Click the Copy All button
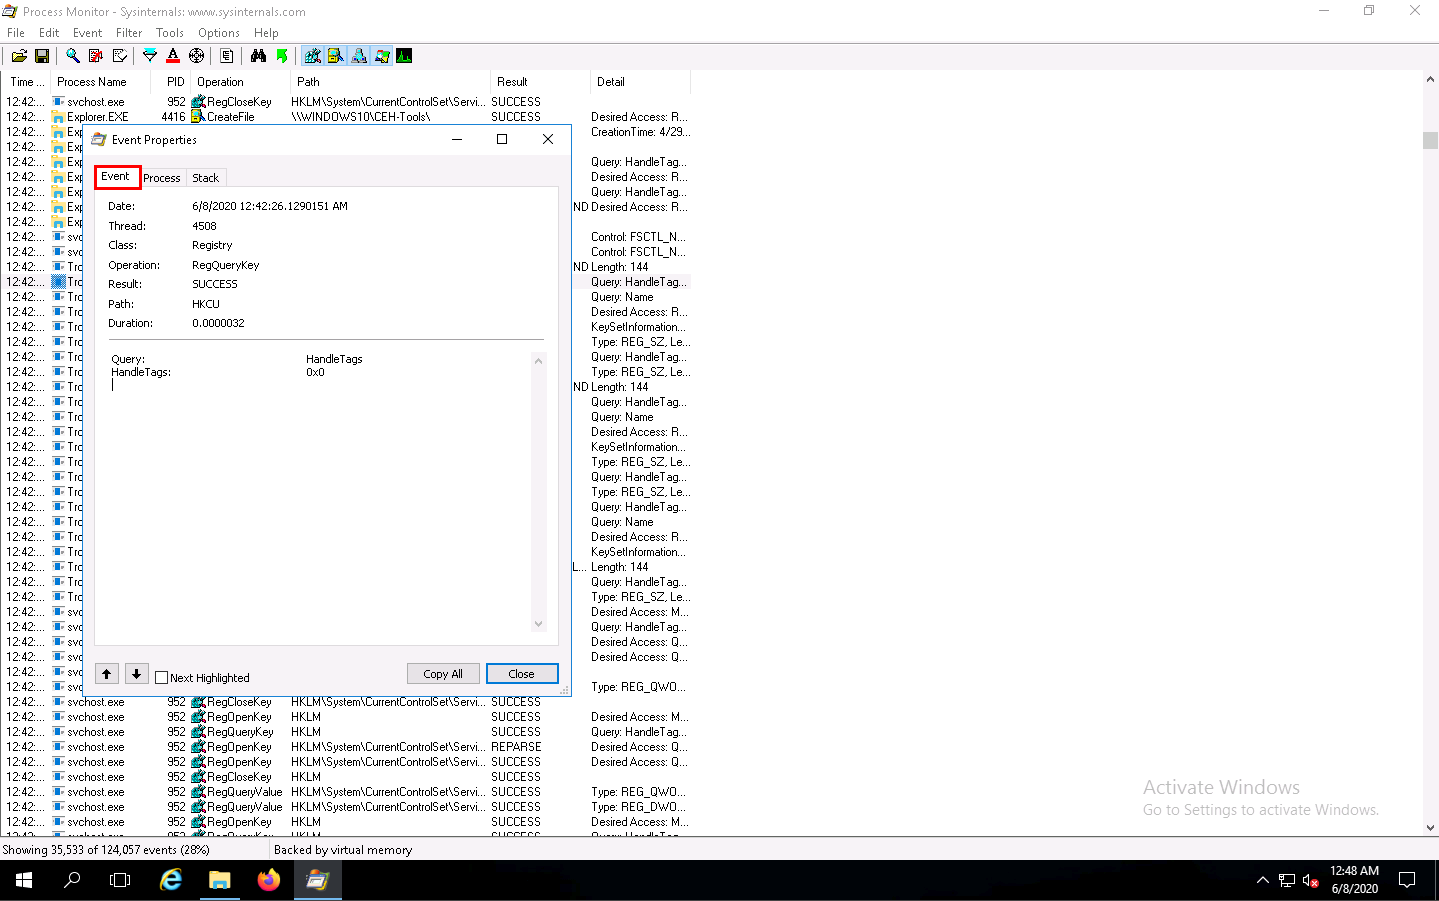 coord(443,674)
